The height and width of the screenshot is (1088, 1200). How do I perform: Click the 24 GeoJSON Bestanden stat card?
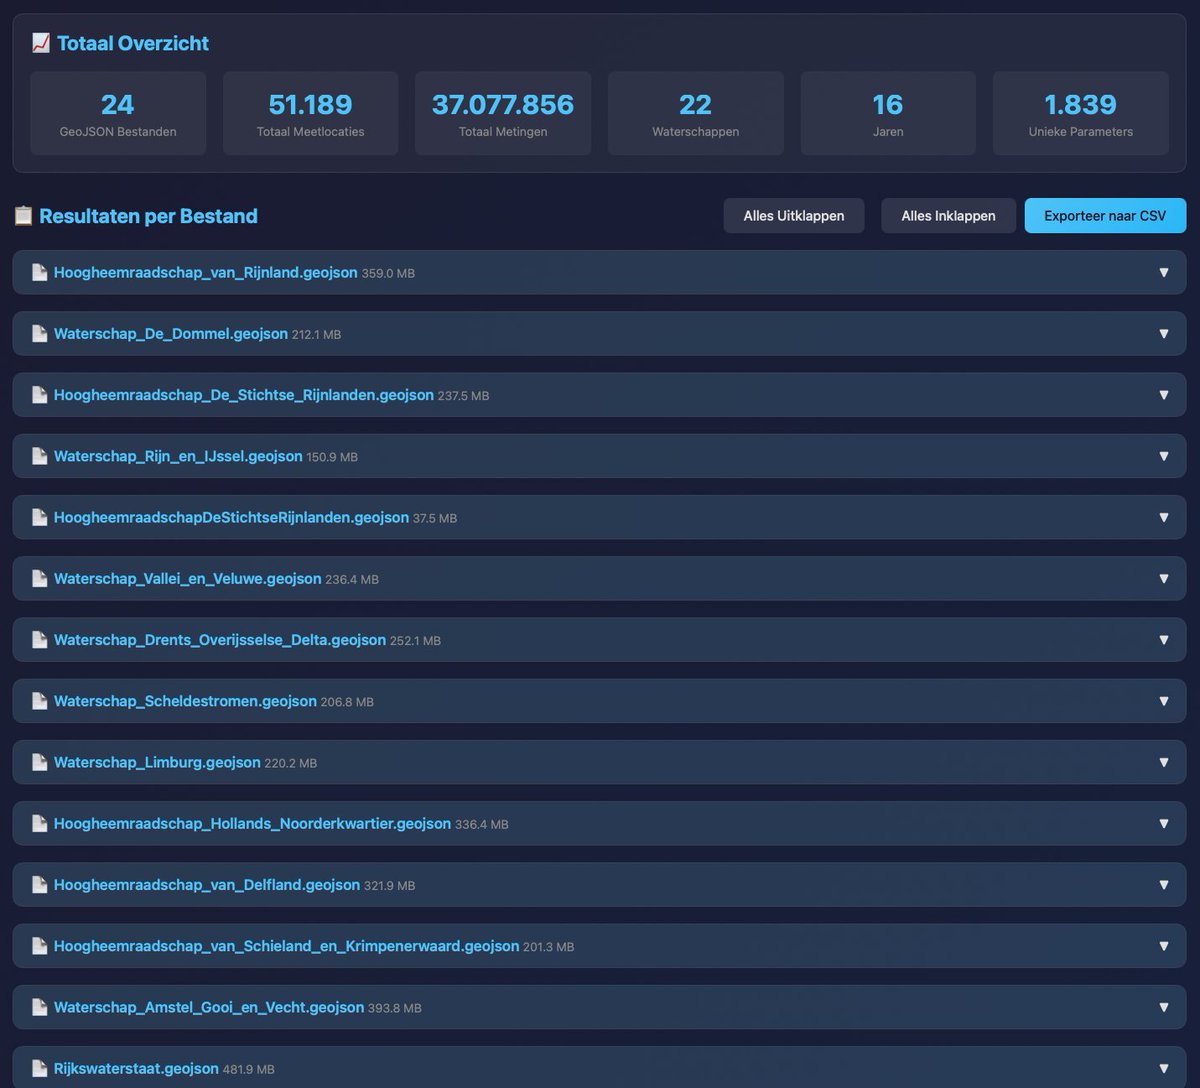118,113
